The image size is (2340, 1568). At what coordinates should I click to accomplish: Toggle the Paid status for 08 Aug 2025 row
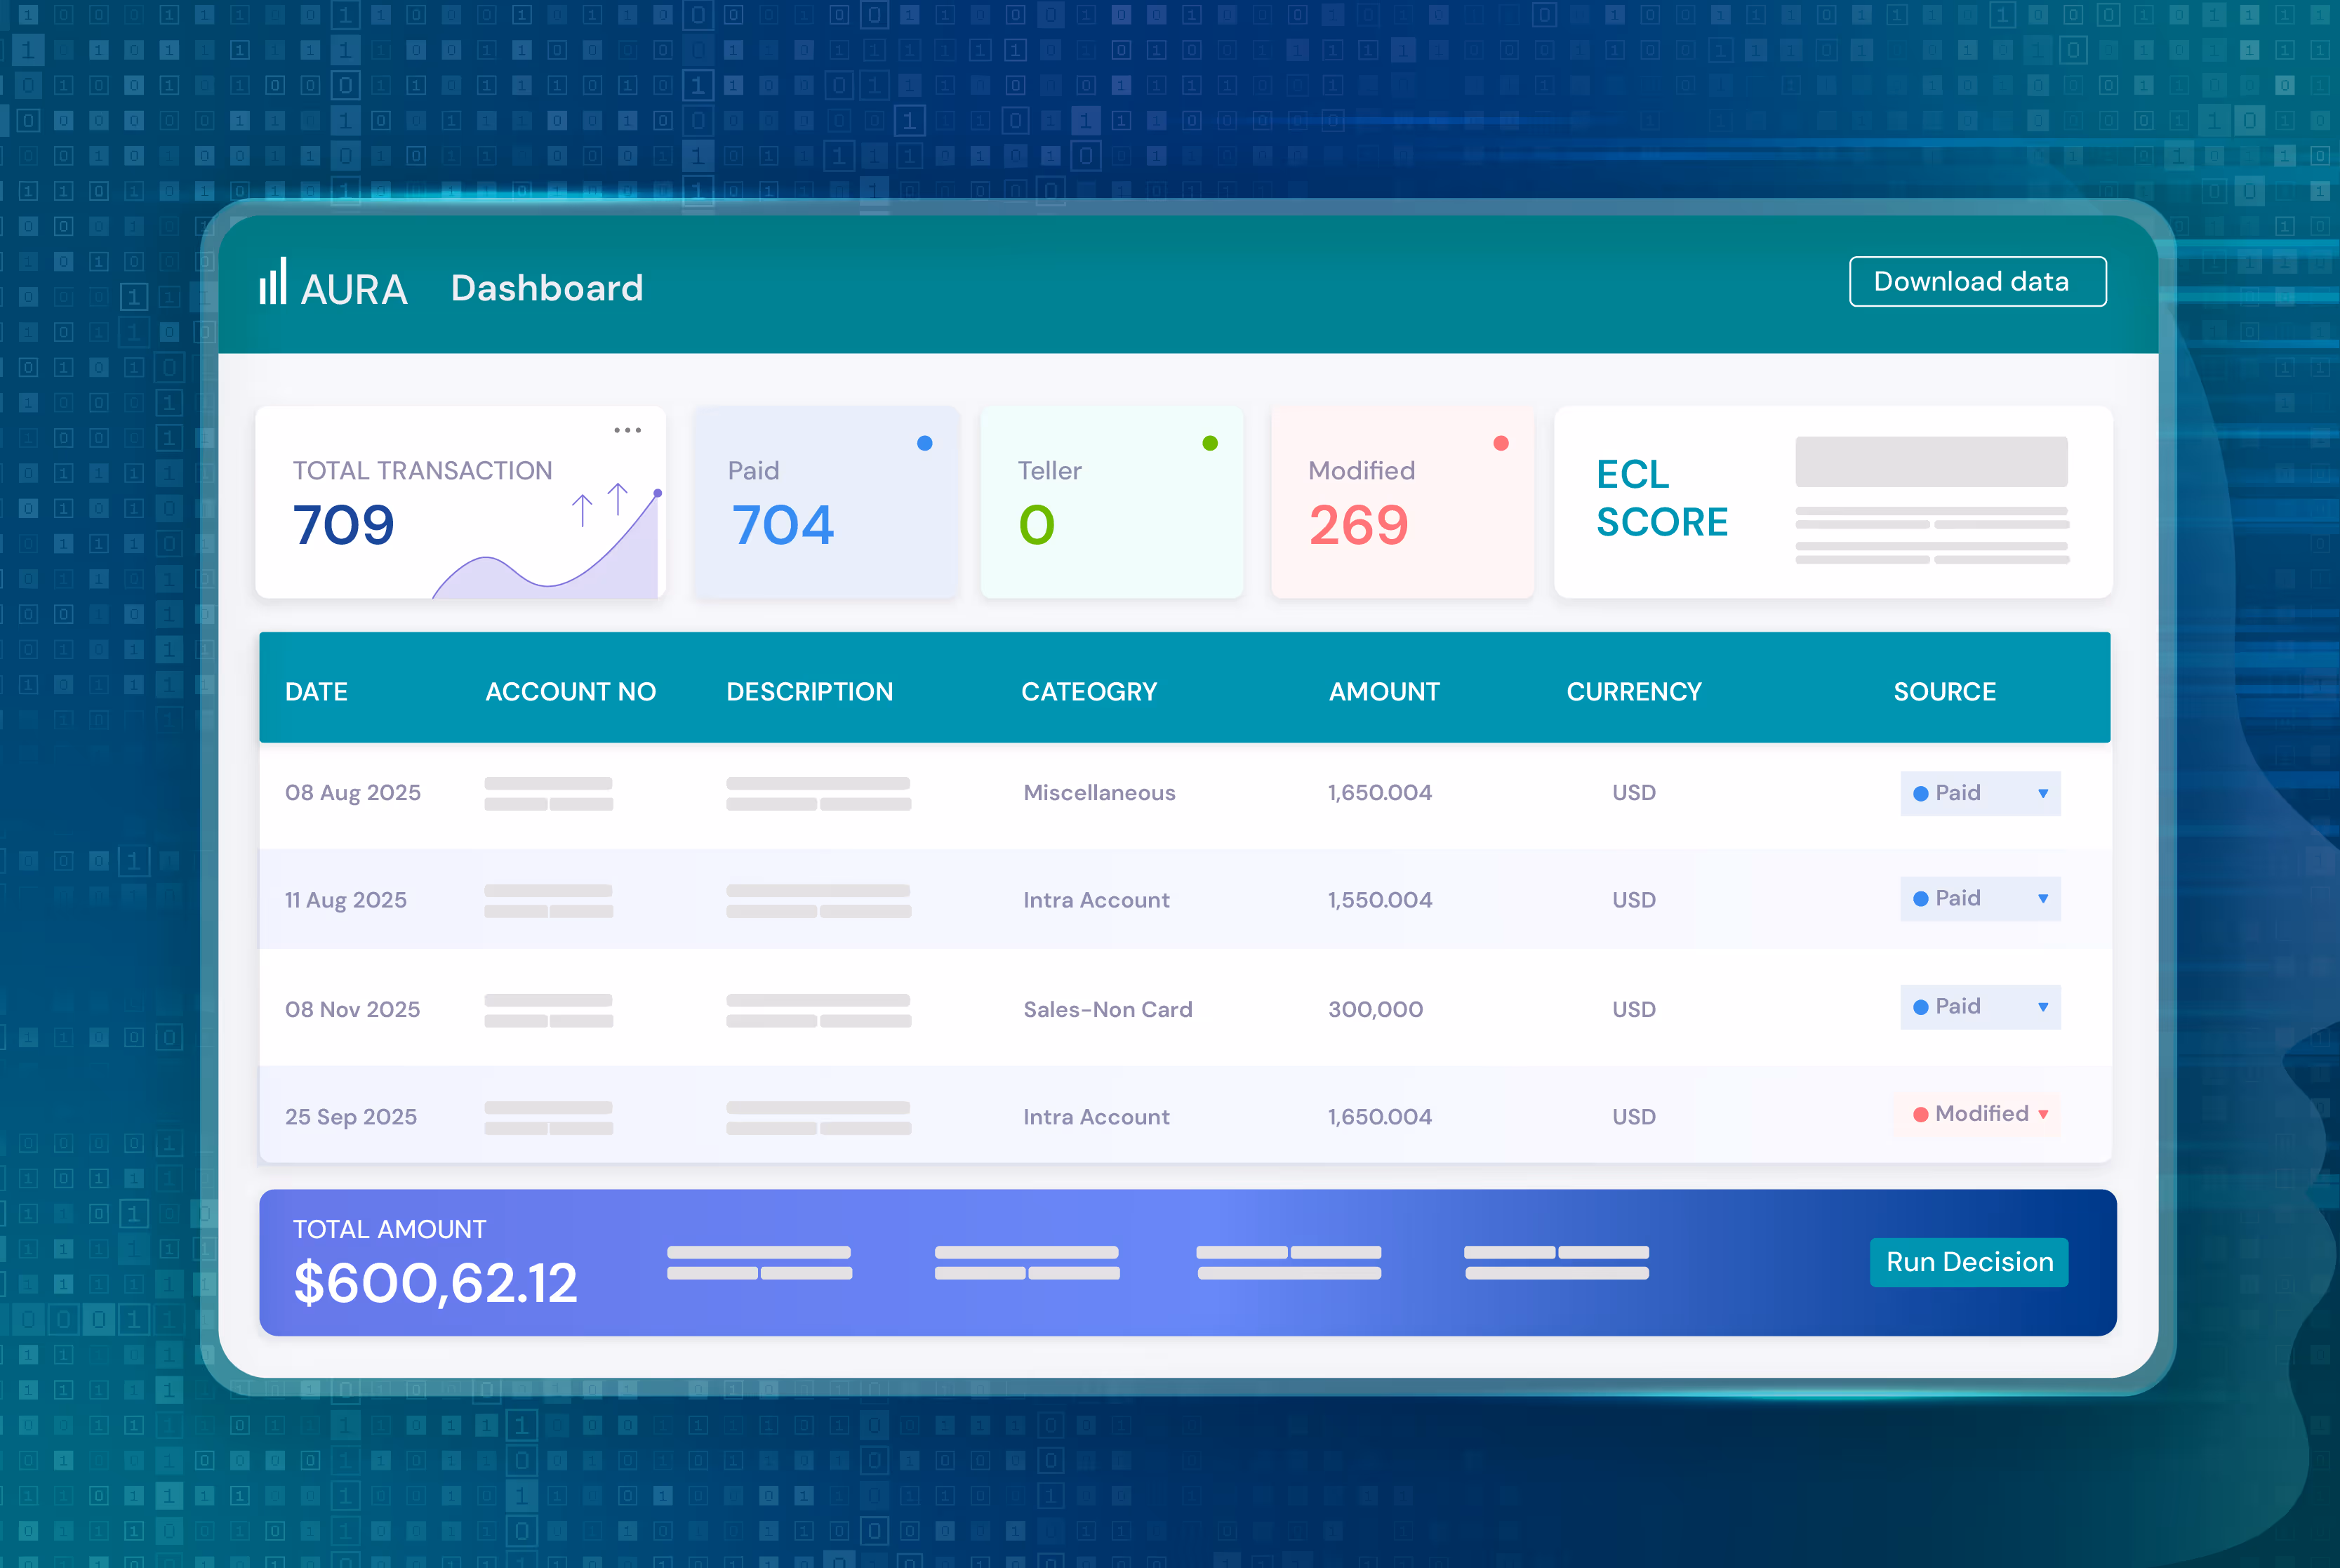click(1980, 793)
